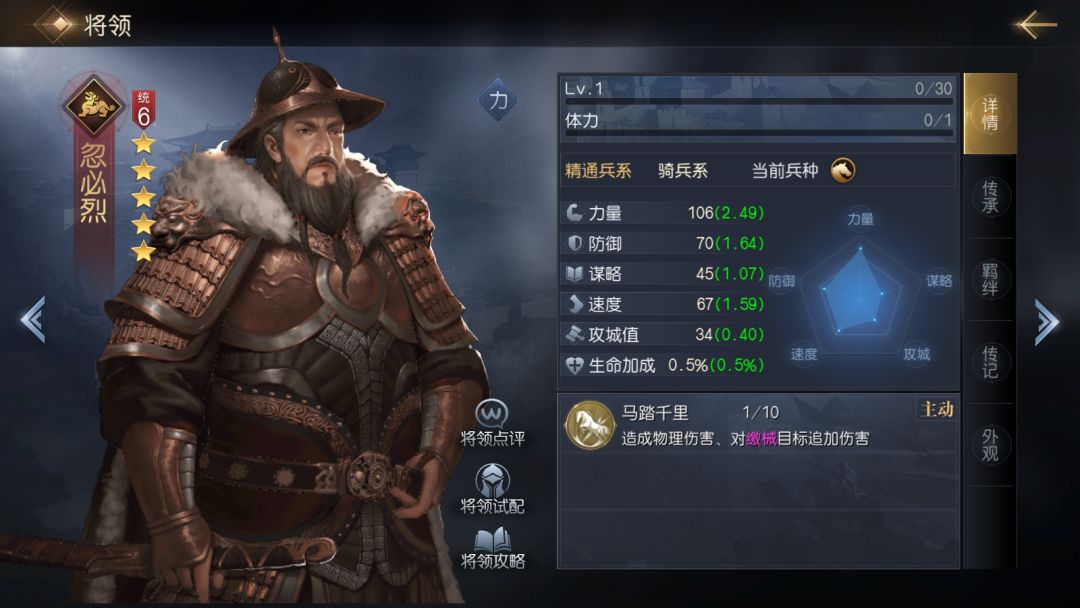This screenshot has height=608, width=1080.
Task: Open the 传记 tab
Action: pos(990,362)
